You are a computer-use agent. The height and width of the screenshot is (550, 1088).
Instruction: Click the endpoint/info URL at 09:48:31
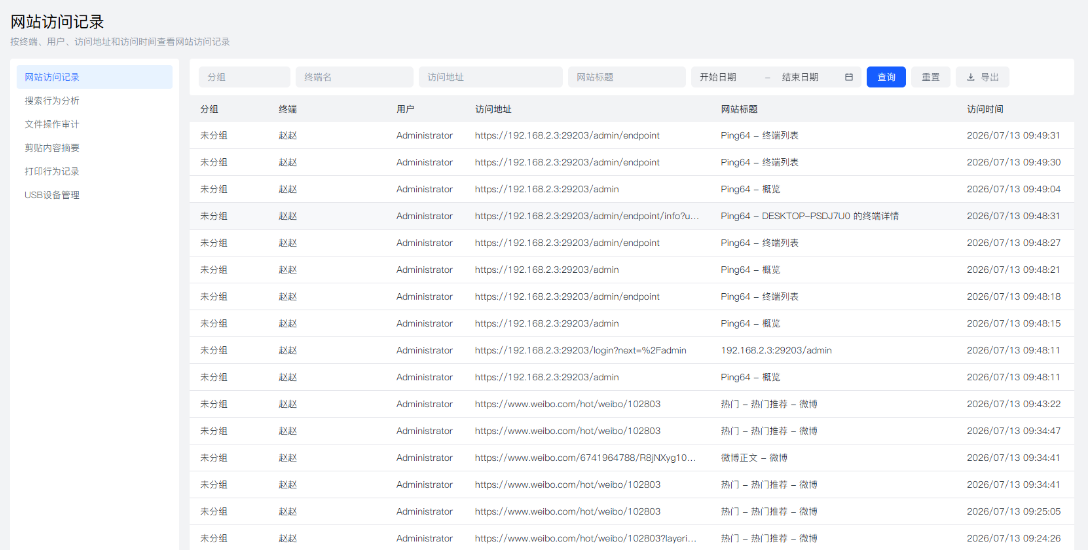[587, 216]
